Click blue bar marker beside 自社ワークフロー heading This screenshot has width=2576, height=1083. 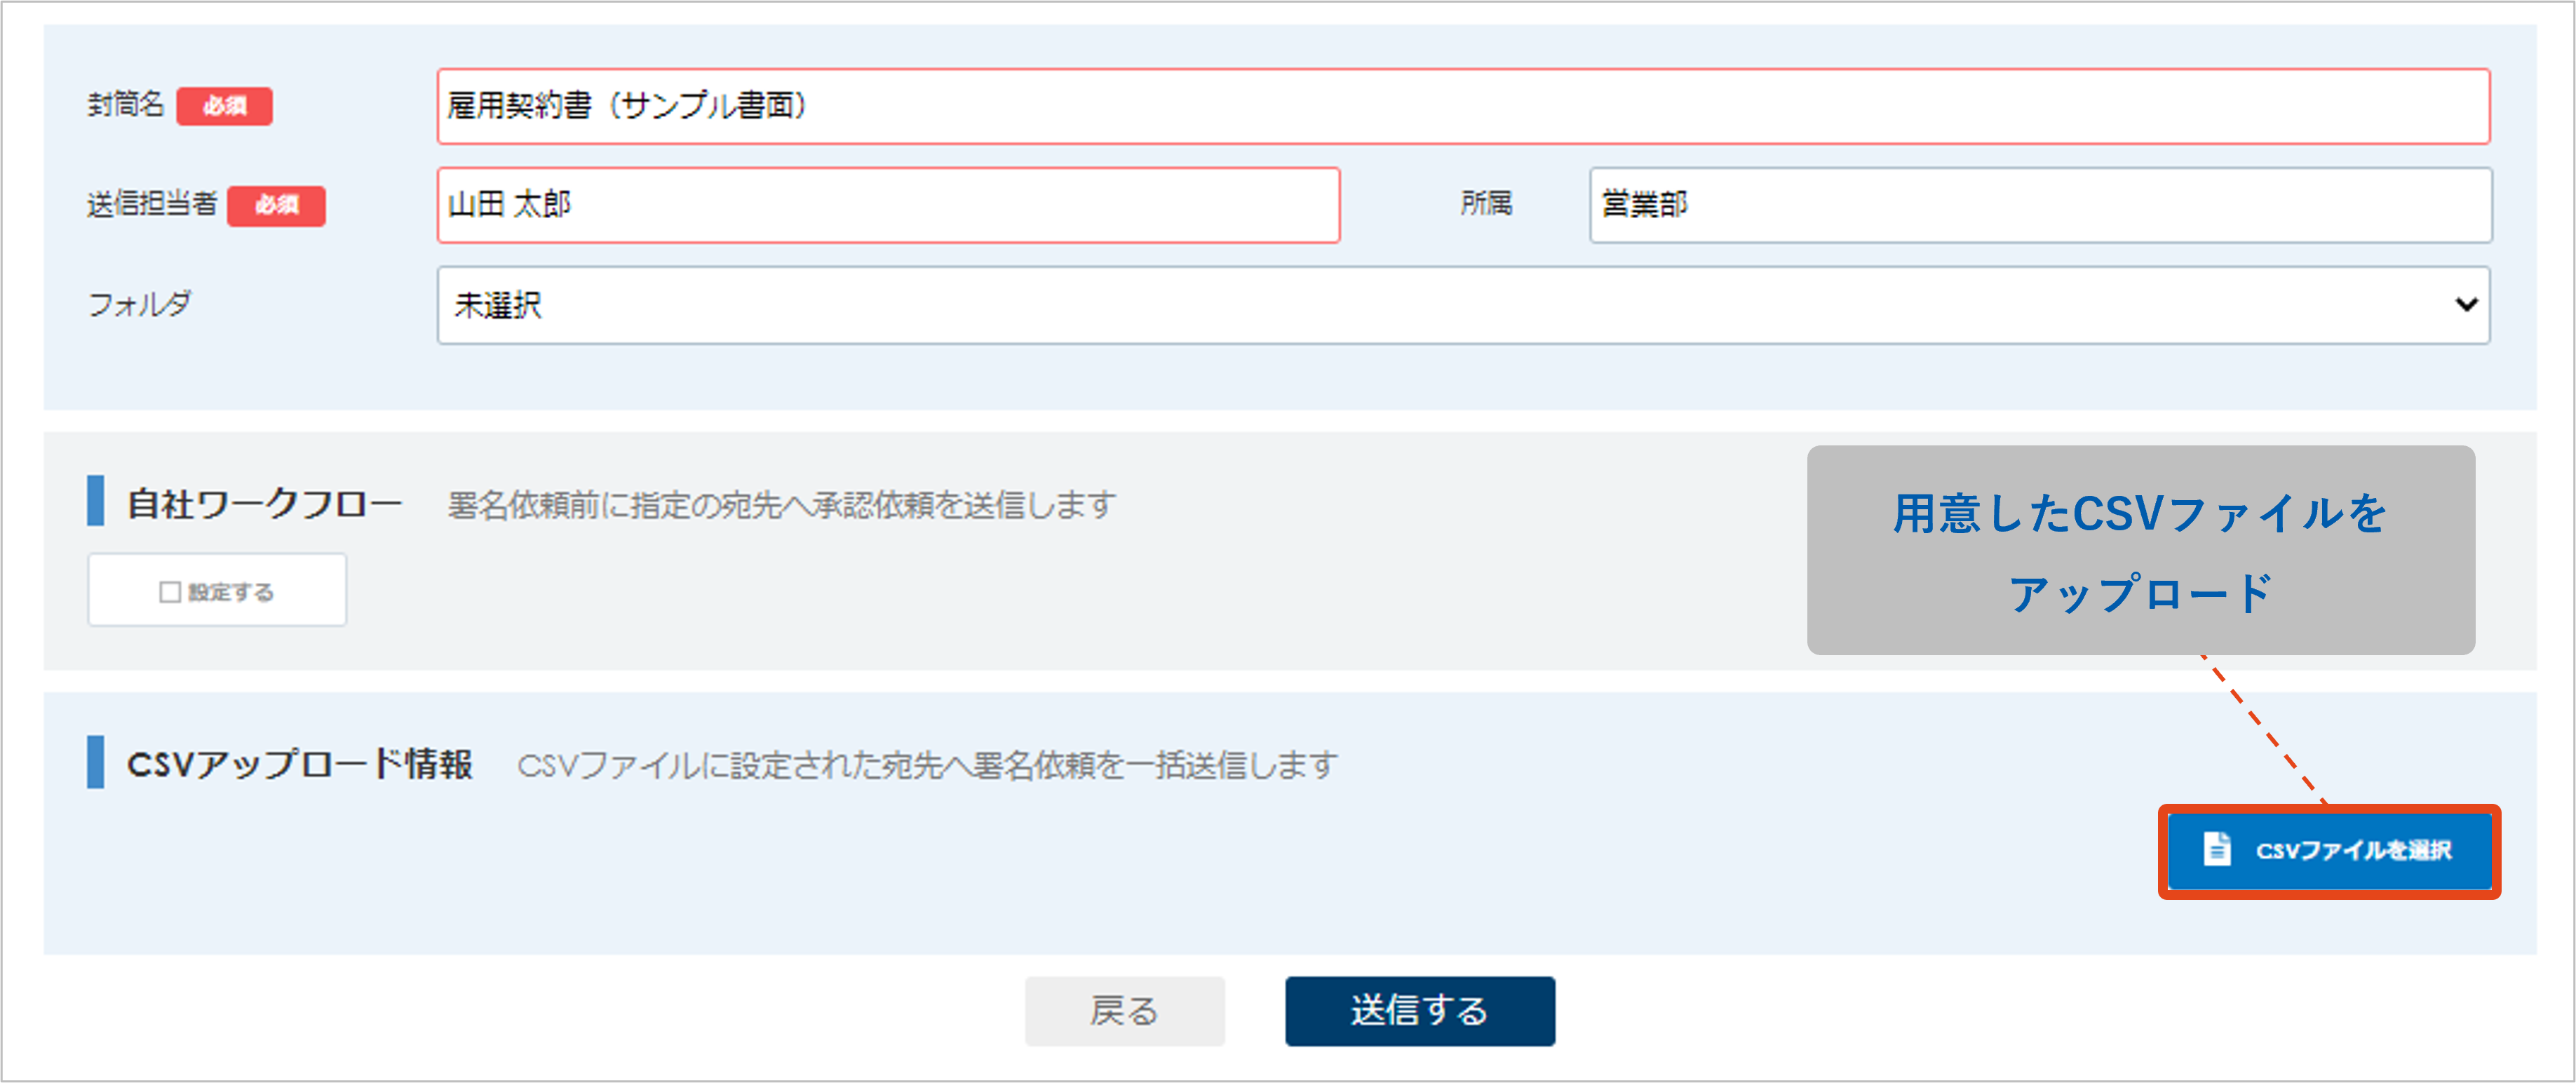coord(96,501)
